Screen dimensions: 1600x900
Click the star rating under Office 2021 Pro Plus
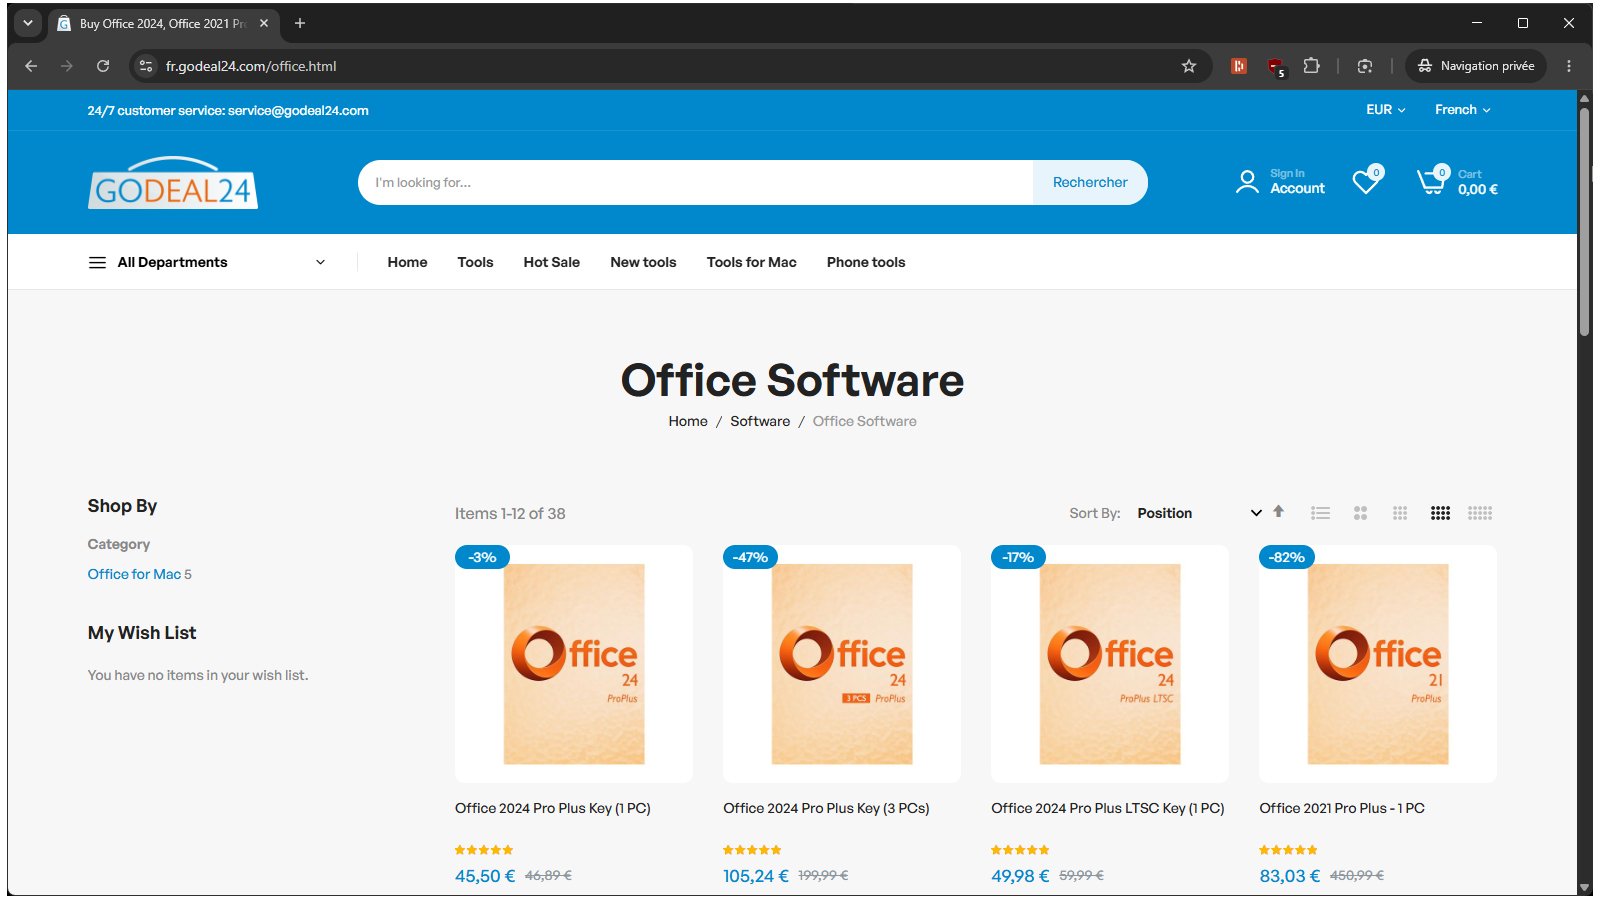(1288, 850)
